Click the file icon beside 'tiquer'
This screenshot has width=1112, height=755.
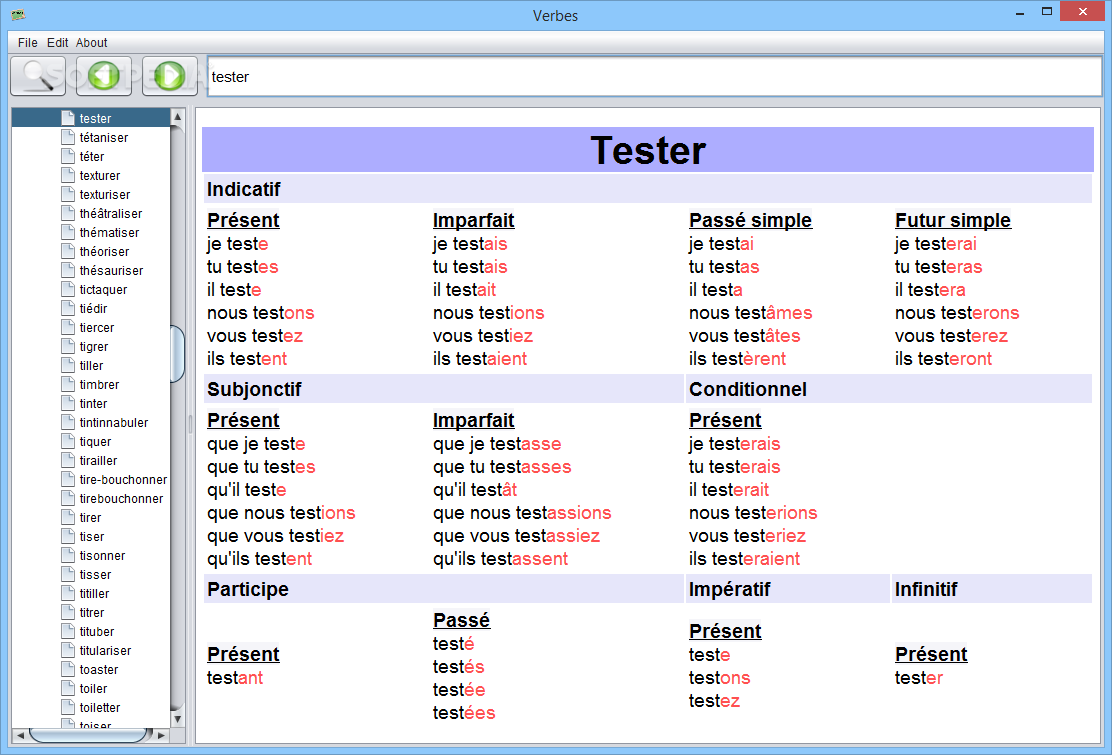click(x=68, y=441)
